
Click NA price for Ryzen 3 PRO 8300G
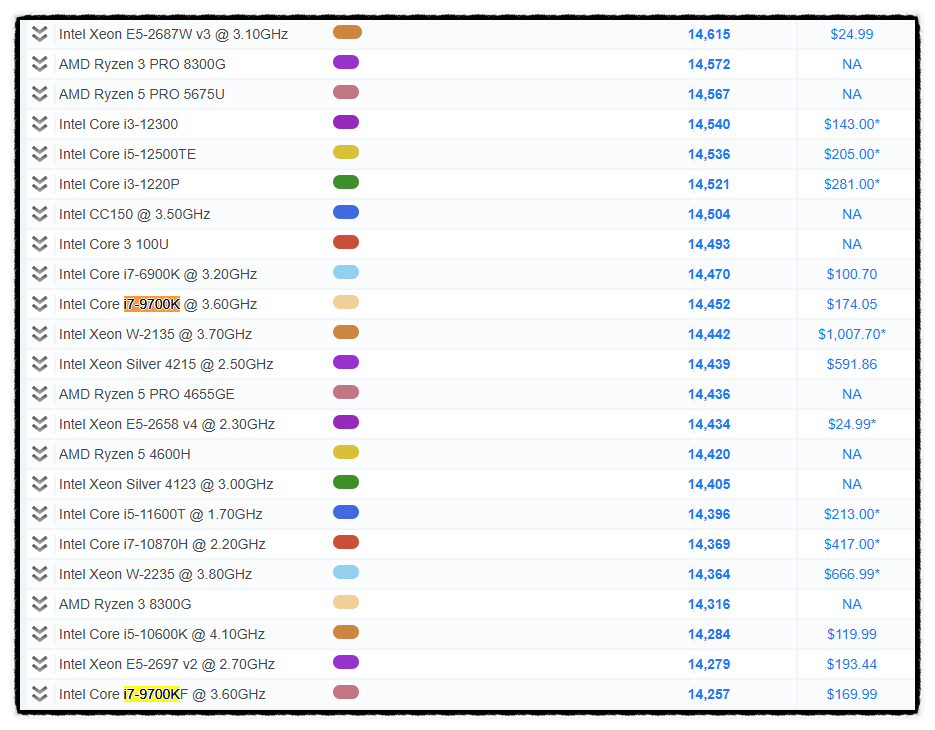(x=852, y=64)
